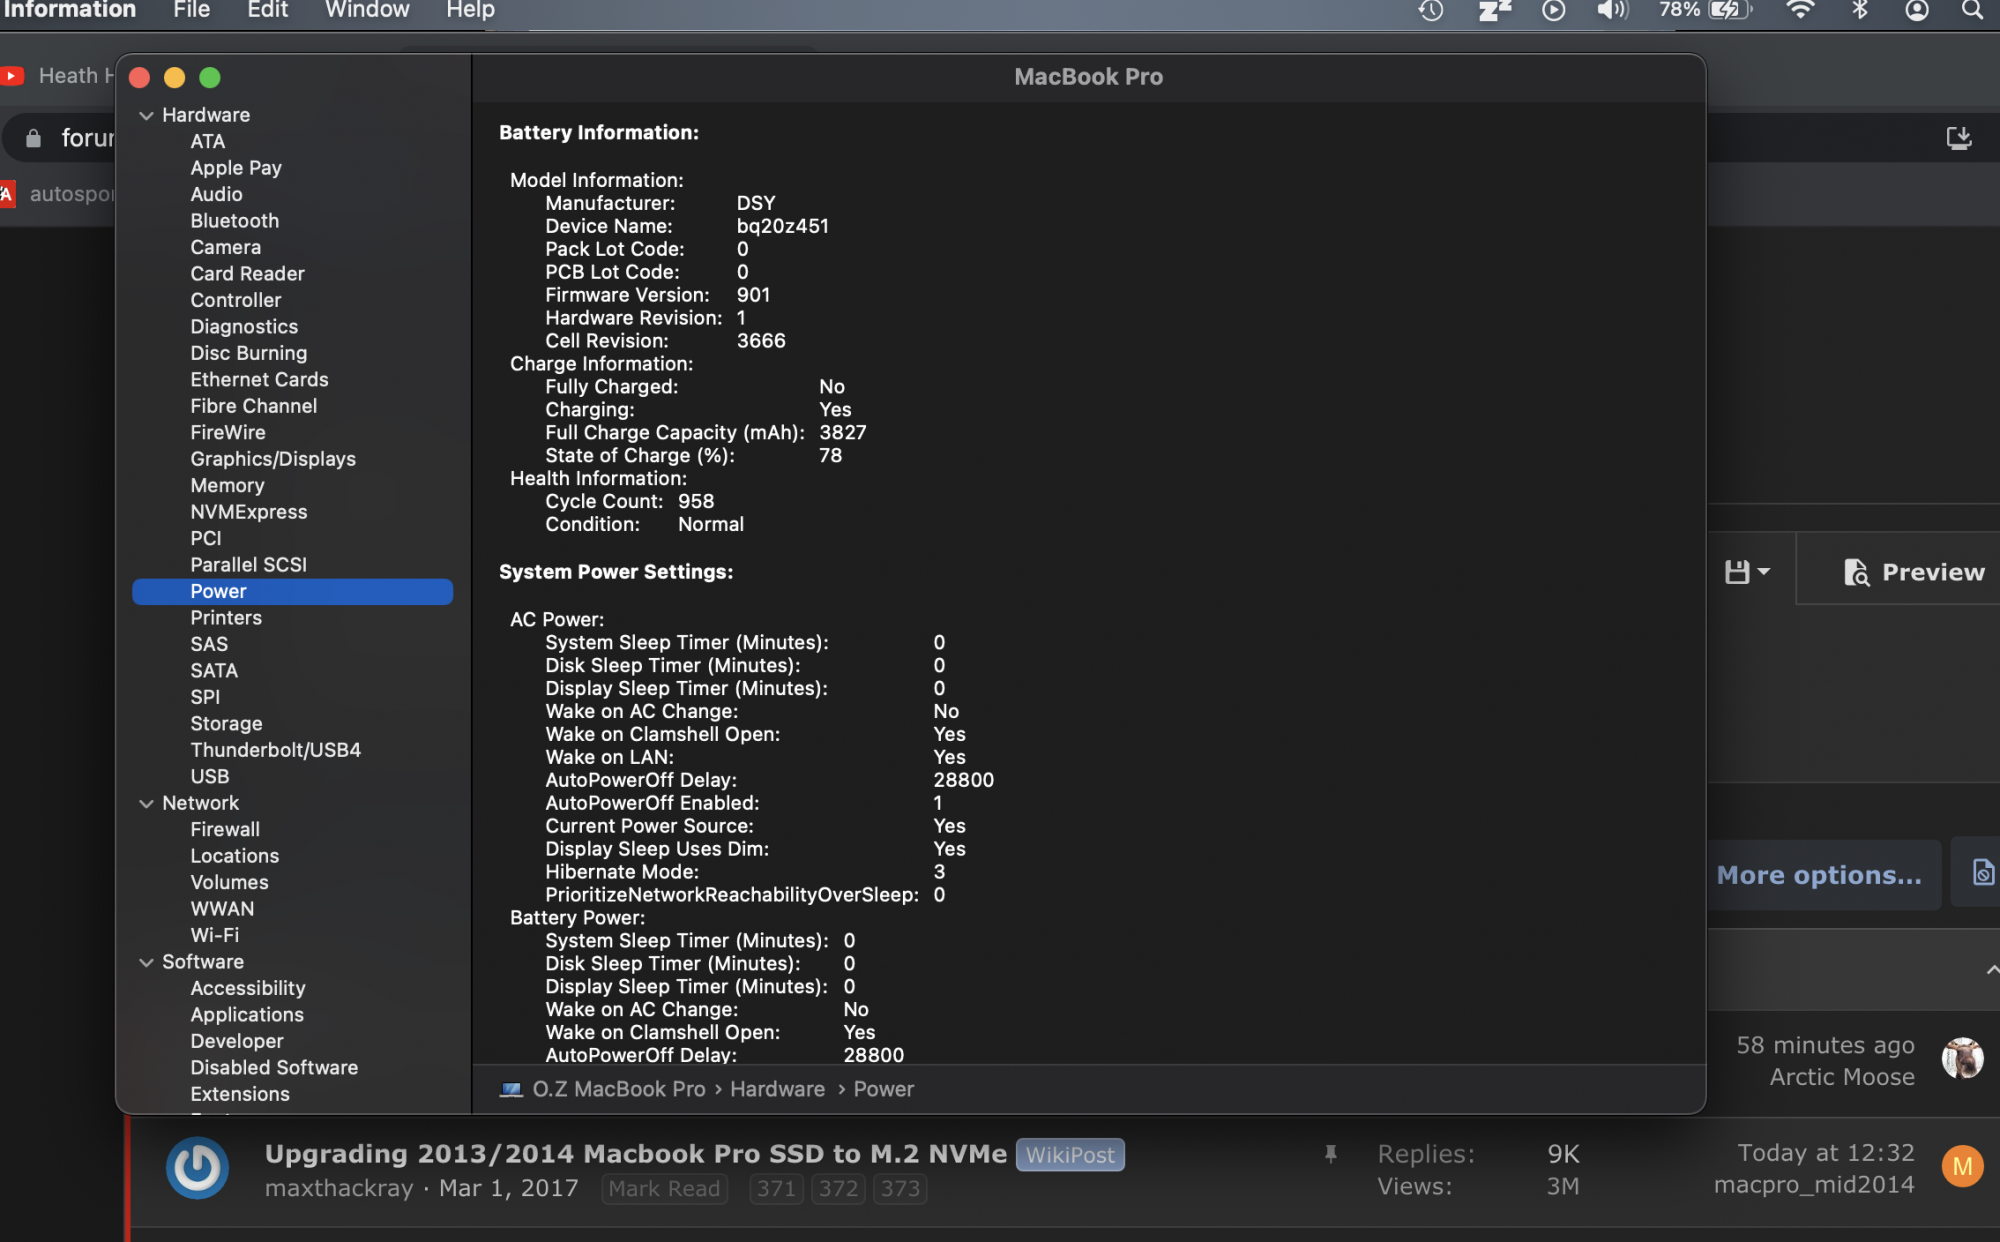The image size is (2000, 1242).
Task: Open the Window menu
Action: [367, 10]
